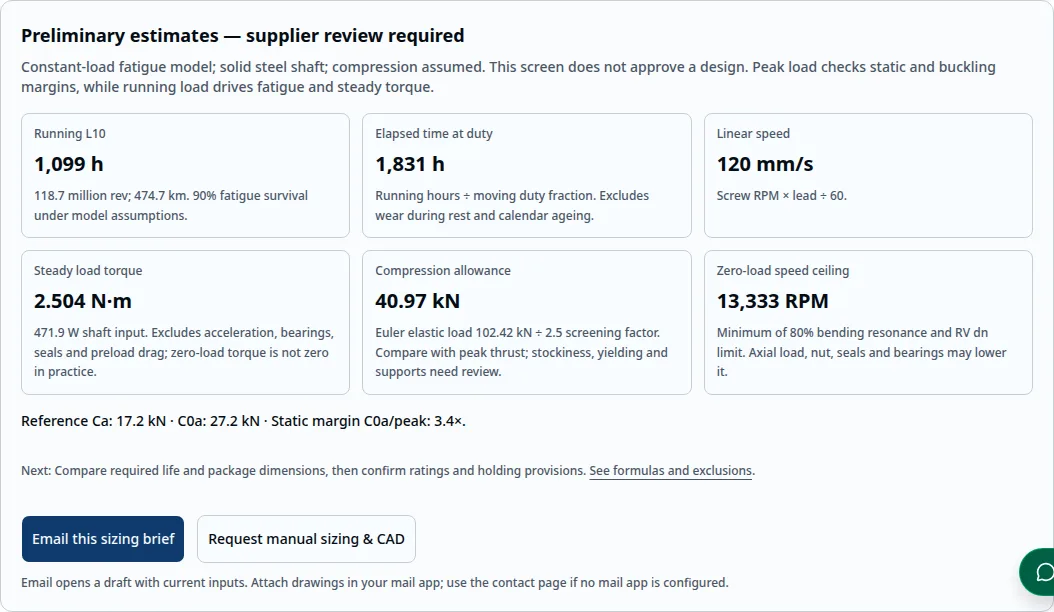
Task: Click the Preliminary estimates heading
Action: coord(243,36)
